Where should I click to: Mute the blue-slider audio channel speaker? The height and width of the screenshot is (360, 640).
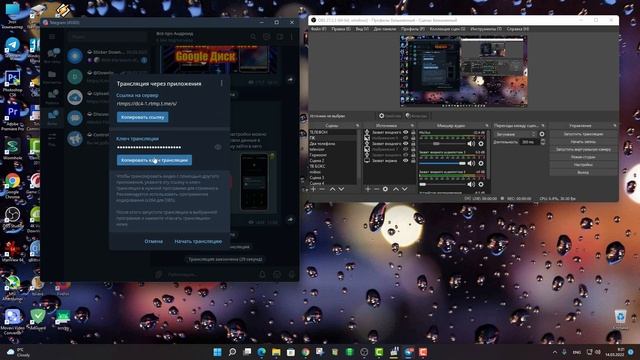[471, 163]
